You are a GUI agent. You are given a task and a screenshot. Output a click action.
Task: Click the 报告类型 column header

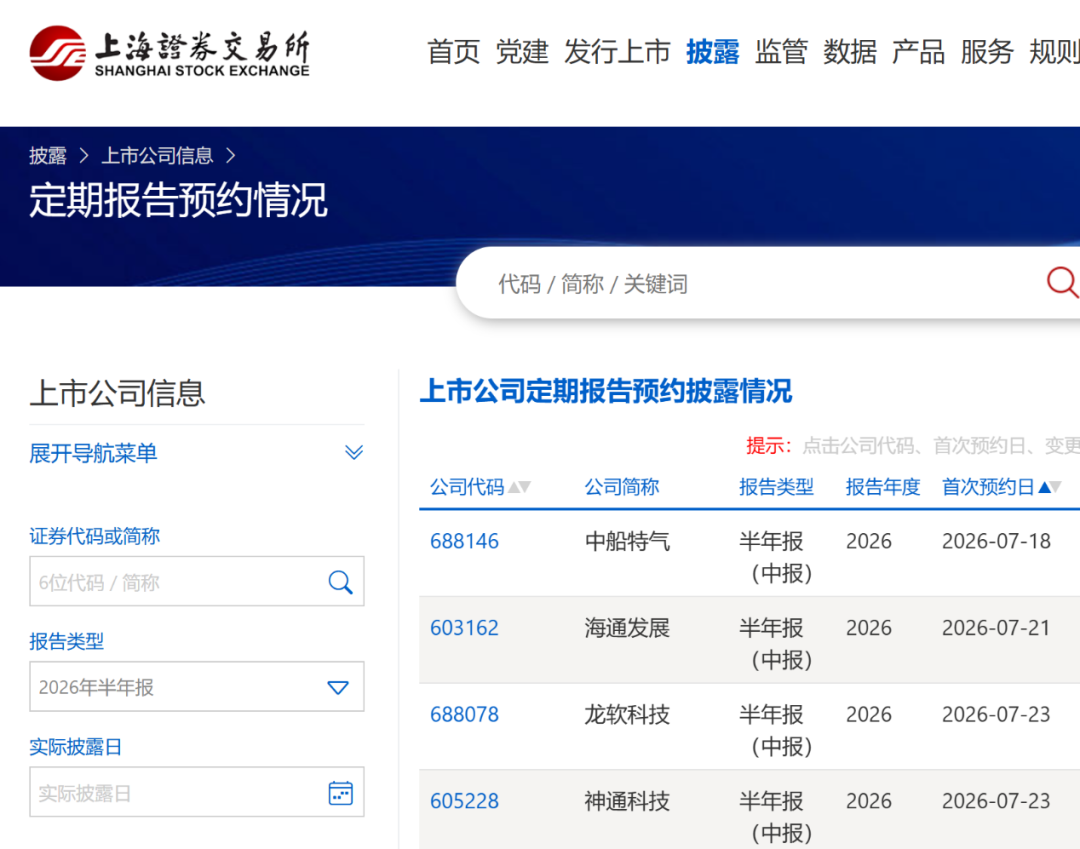click(776, 487)
